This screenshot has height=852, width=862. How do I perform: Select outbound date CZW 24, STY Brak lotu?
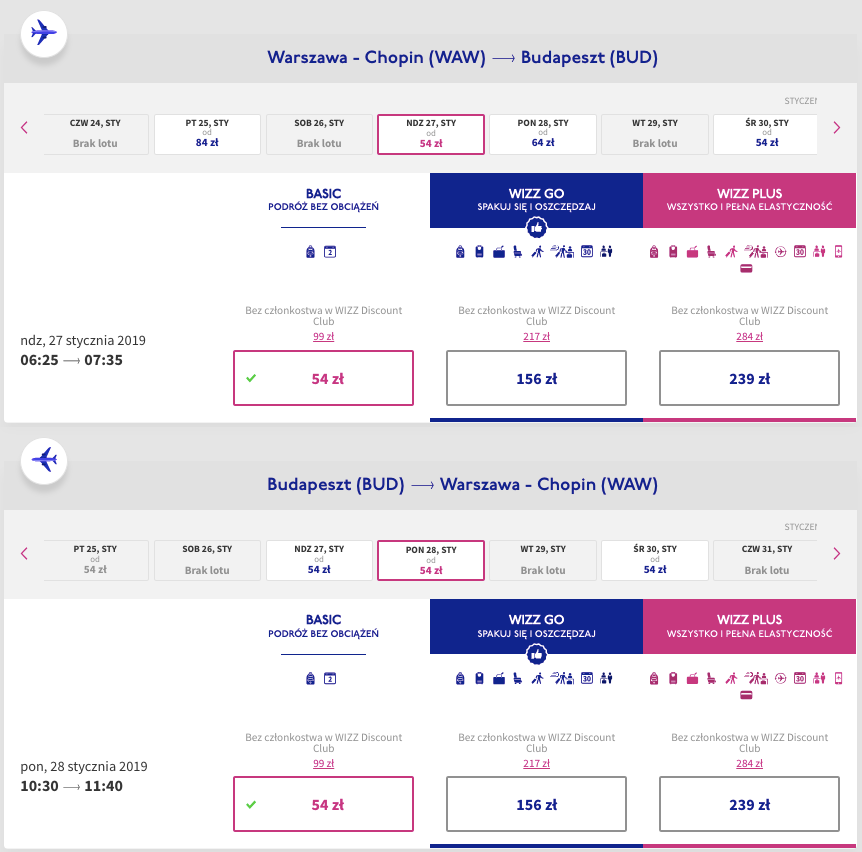(x=96, y=134)
